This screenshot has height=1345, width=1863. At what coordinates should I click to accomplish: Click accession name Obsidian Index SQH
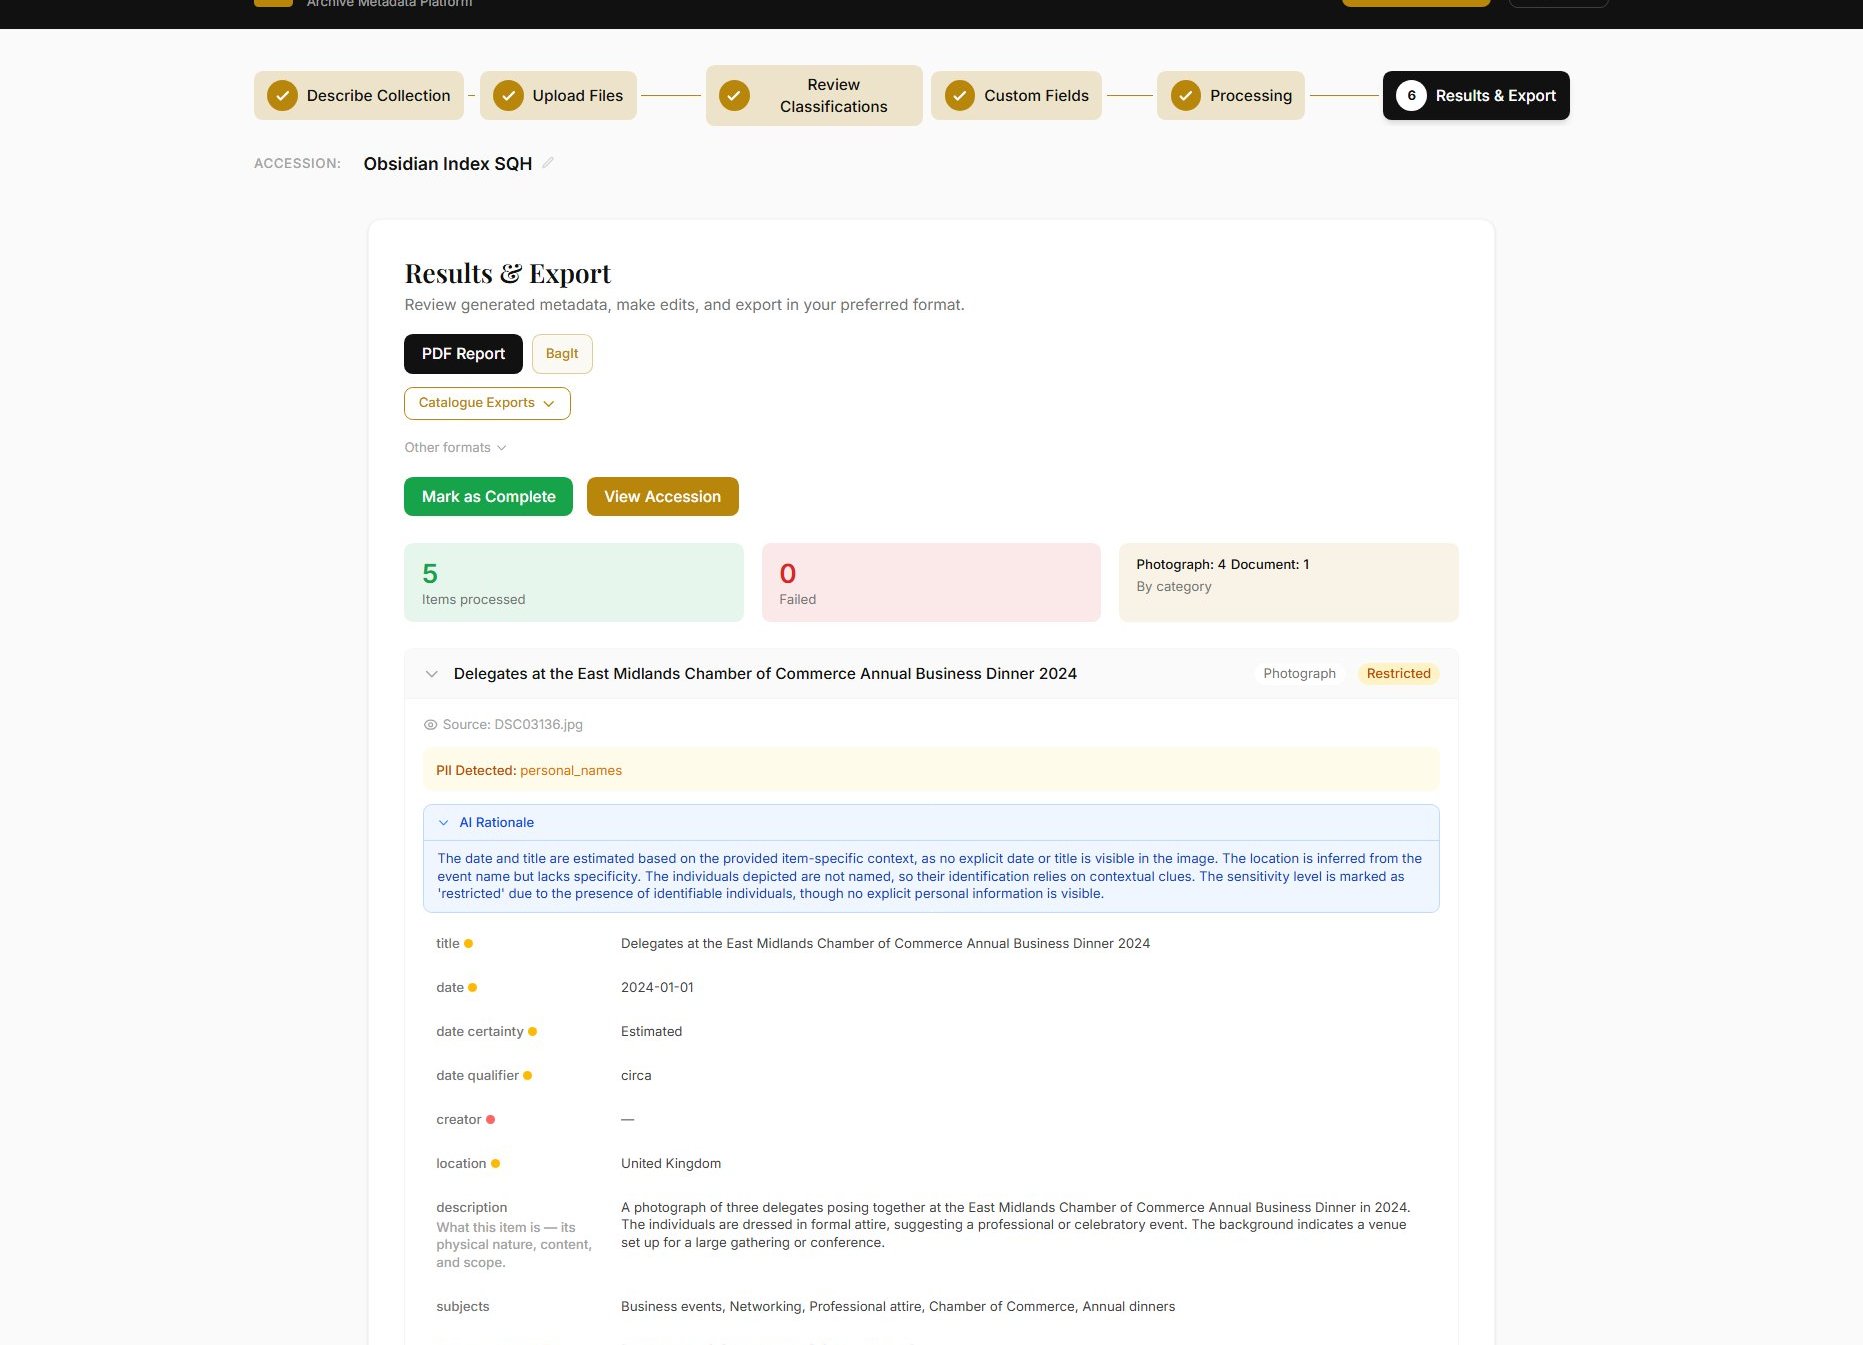(448, 164)
